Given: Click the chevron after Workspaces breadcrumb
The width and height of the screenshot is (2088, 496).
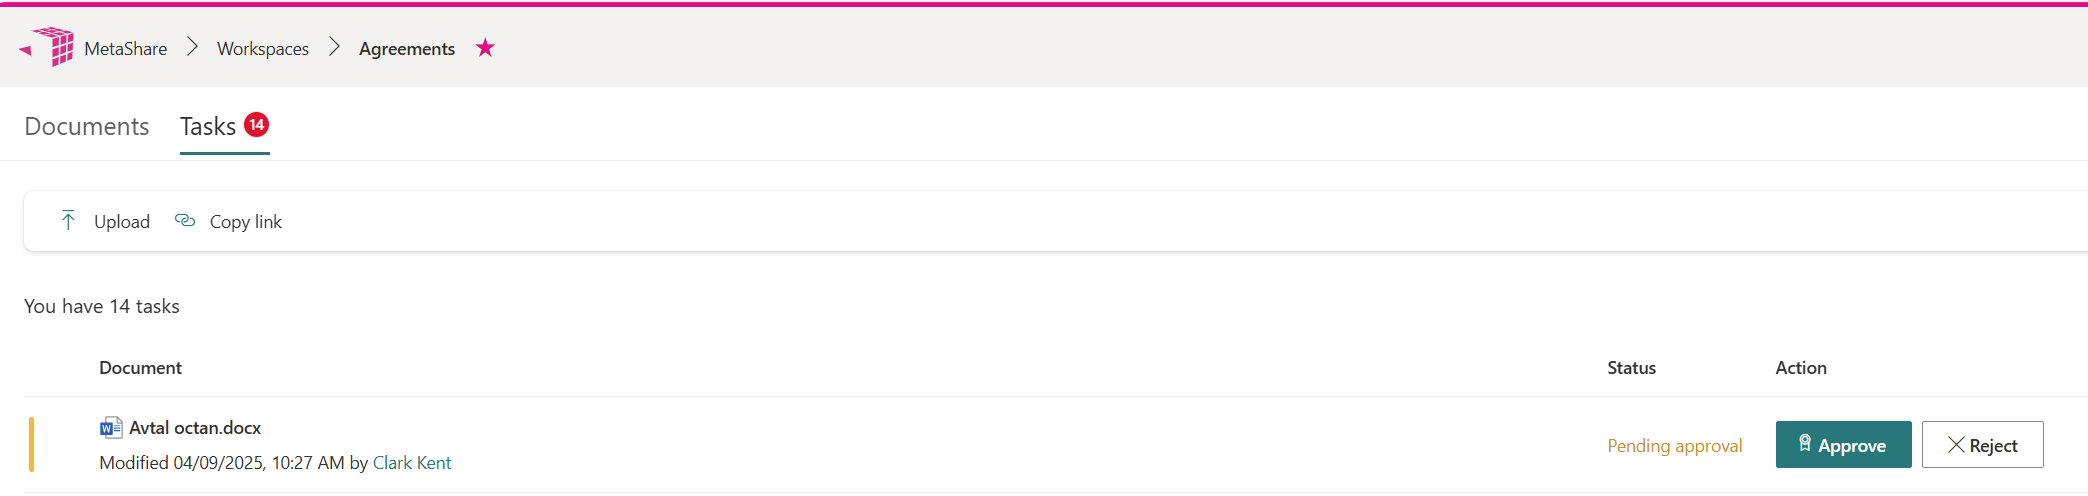Looking at the screenshot, I should 335,48.
